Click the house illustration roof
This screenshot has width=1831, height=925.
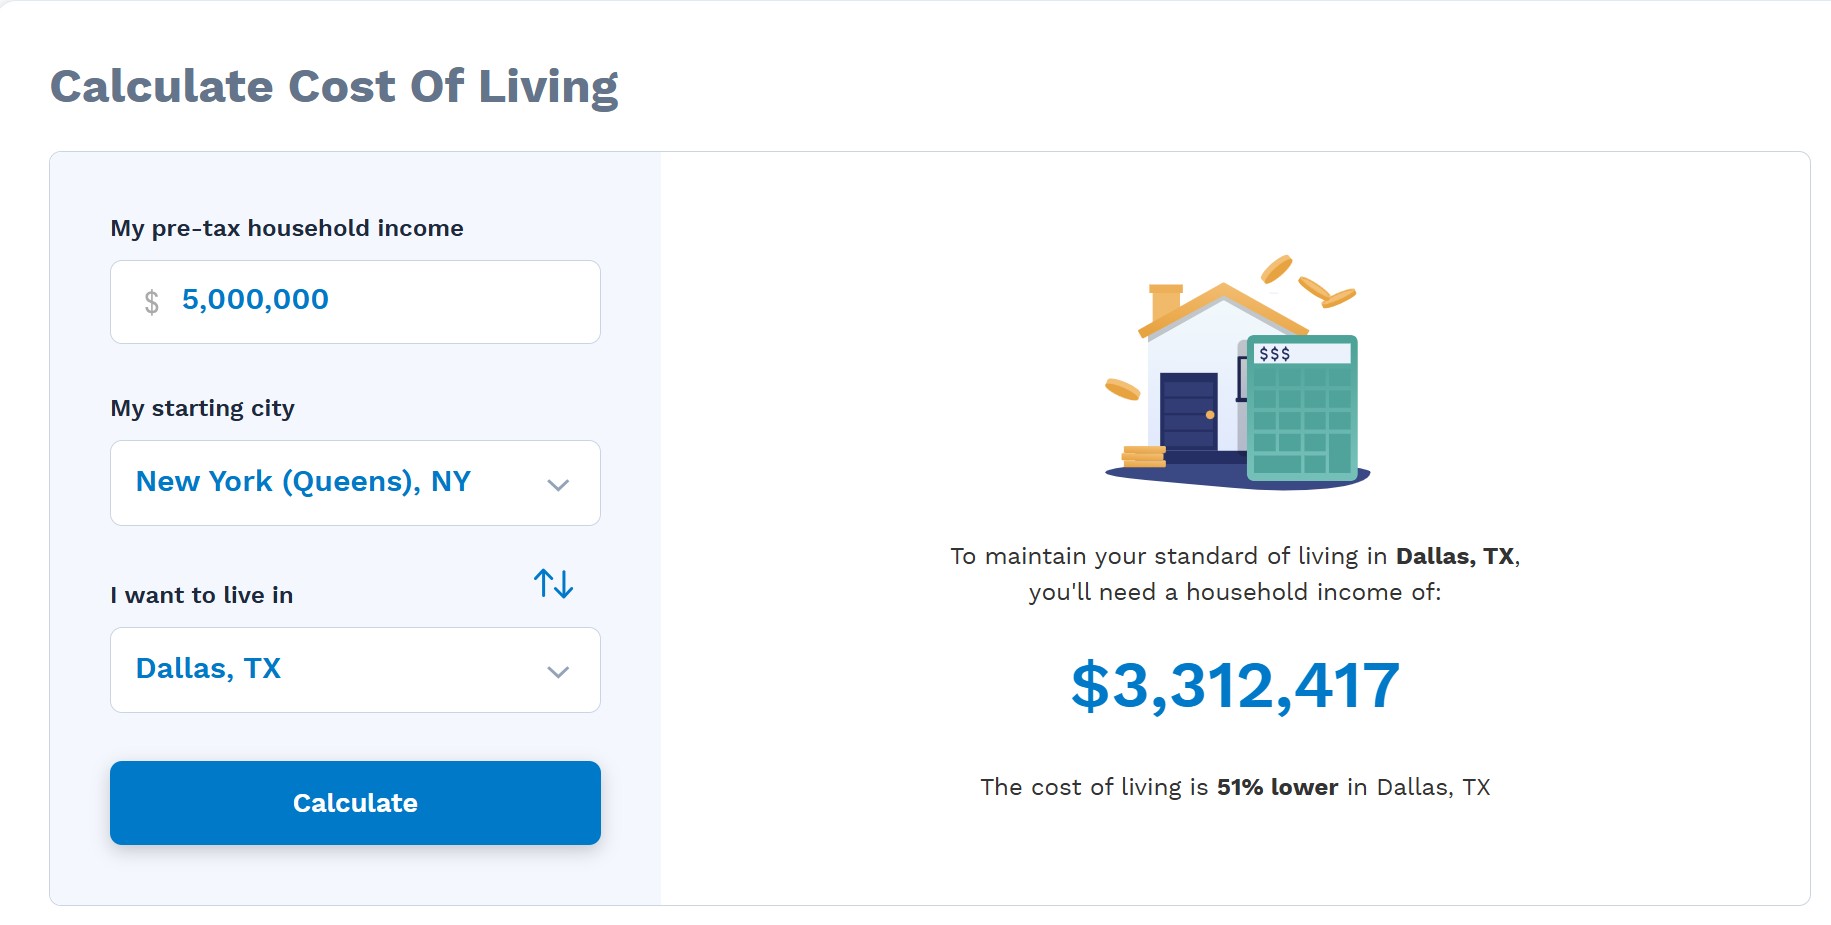tap(1222, 307)
